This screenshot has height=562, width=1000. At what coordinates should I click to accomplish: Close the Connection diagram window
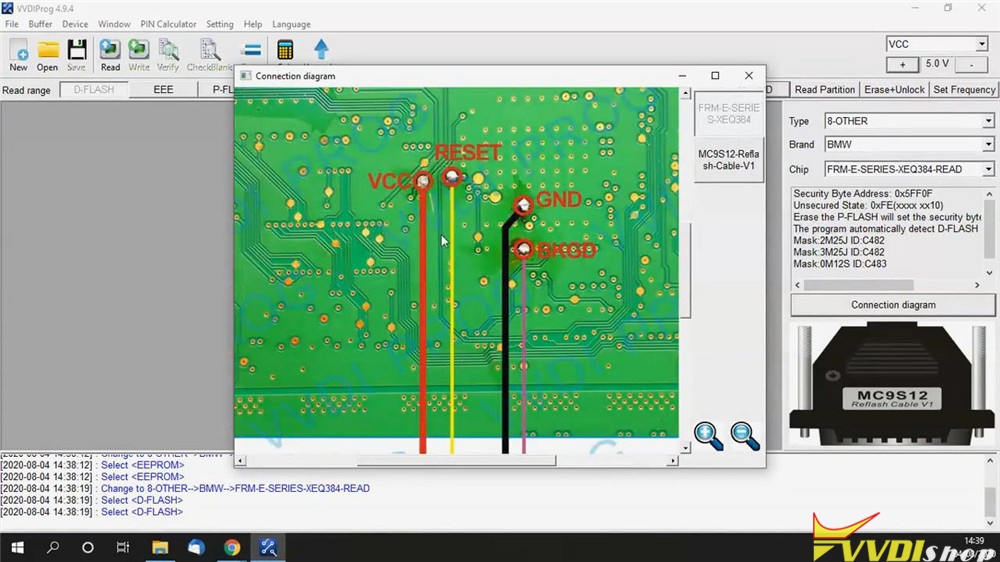pyautogui.click(x=749, y=75)
